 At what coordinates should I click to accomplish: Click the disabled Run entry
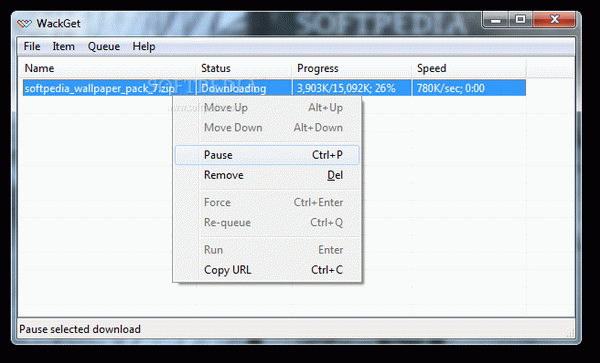click(x=267, y=250)
